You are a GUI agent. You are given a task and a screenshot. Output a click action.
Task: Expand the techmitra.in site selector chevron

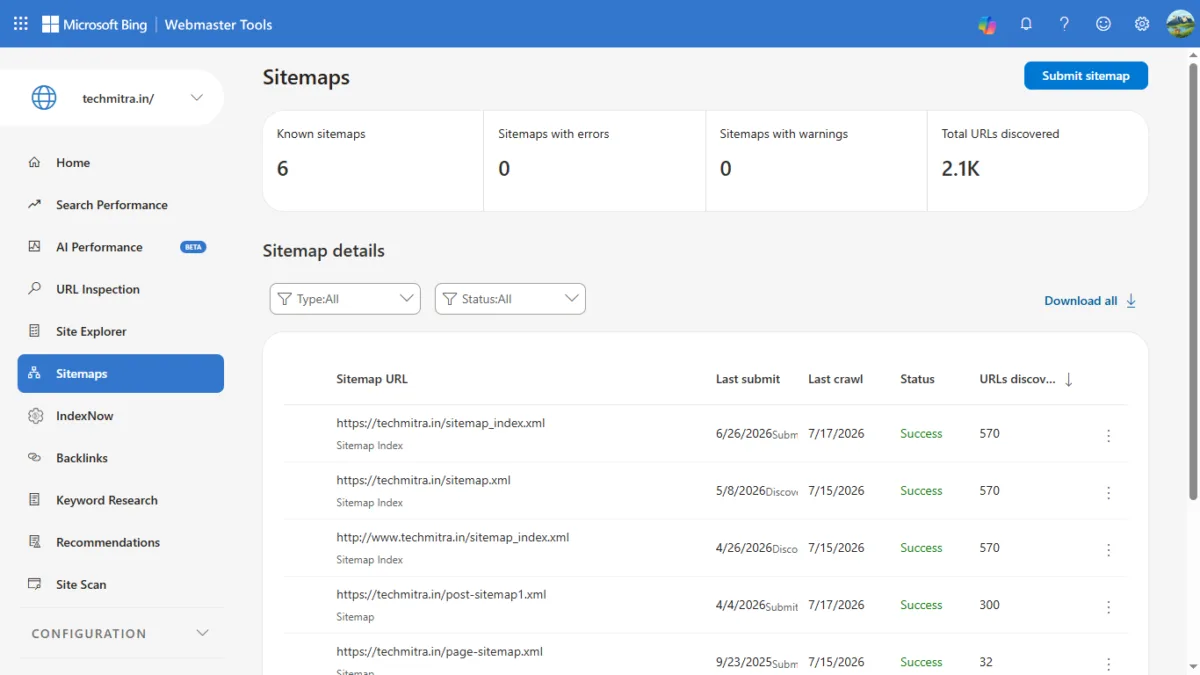[x=197, y=98]
